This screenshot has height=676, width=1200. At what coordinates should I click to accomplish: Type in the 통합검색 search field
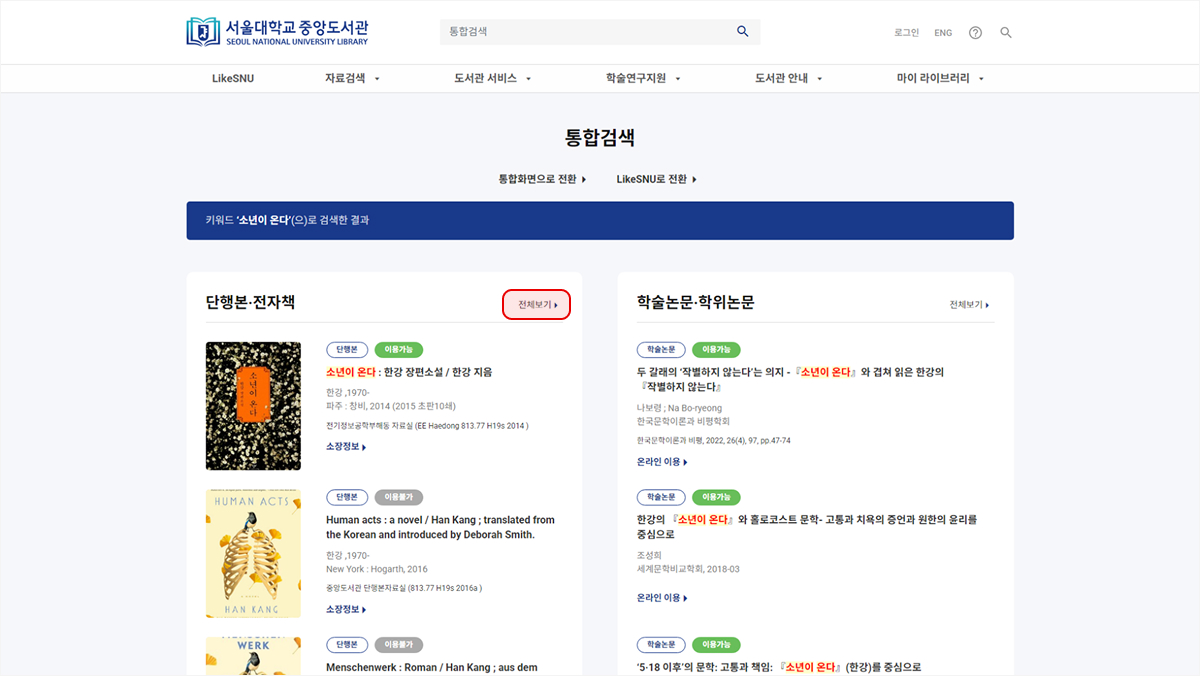[585, 31]
